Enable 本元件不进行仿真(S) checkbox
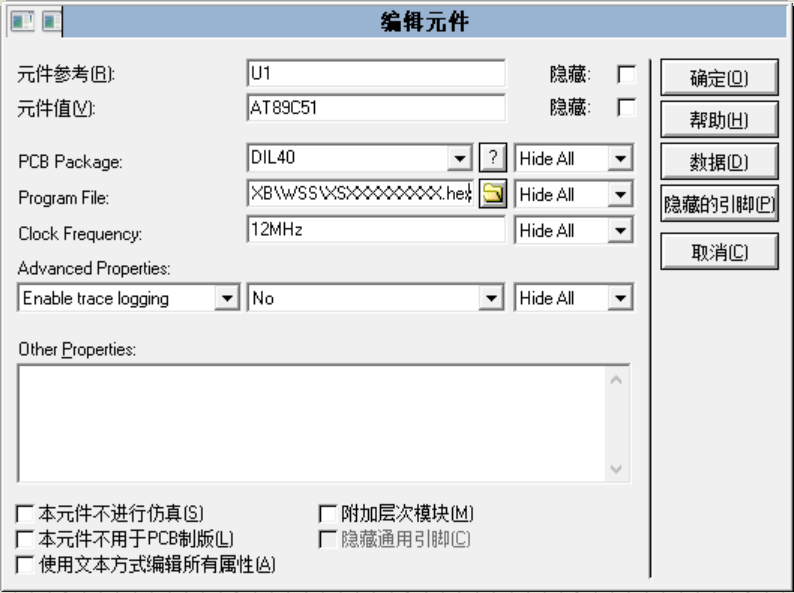794x593 pixels. click(25, 513)
